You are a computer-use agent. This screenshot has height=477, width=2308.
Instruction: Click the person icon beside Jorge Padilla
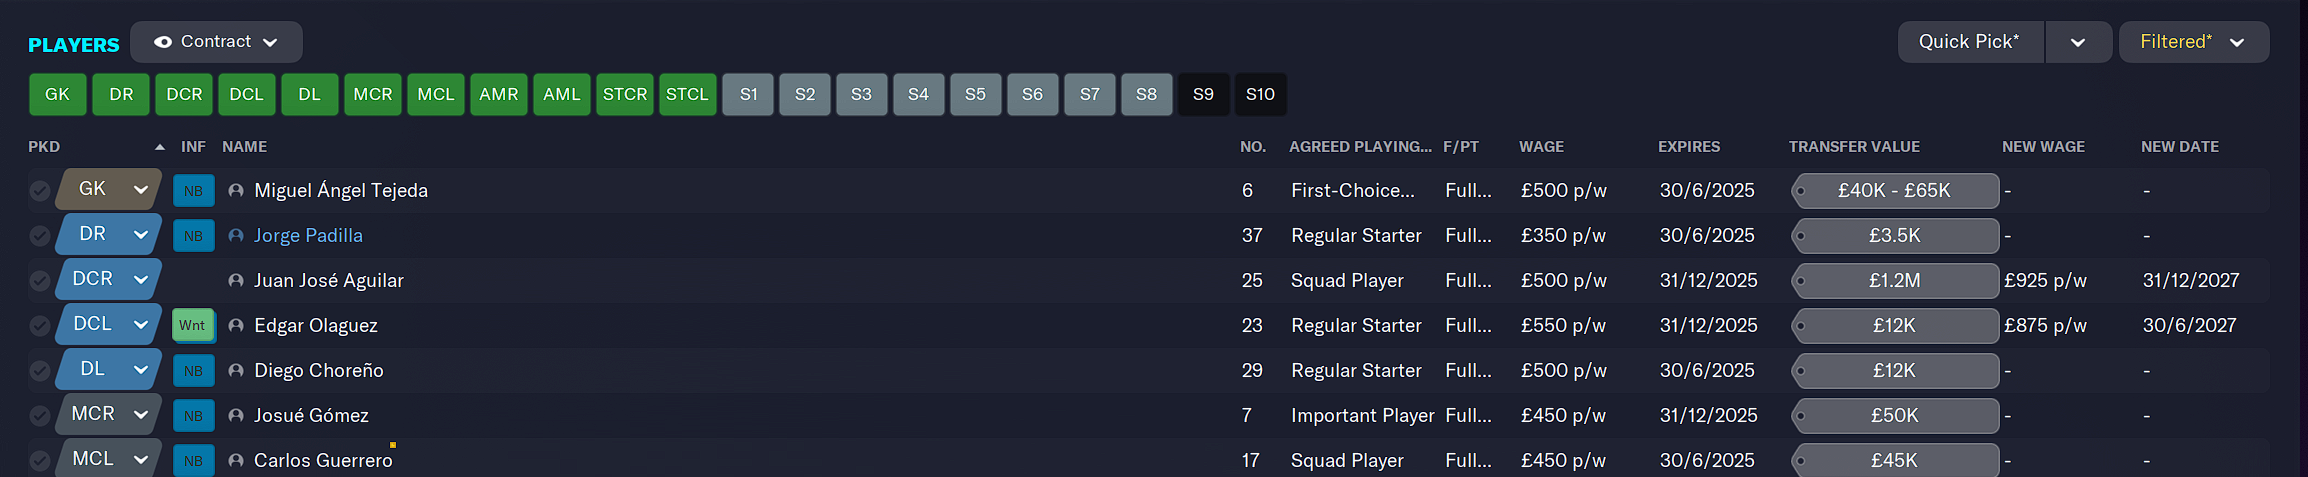tap(236, 236)
